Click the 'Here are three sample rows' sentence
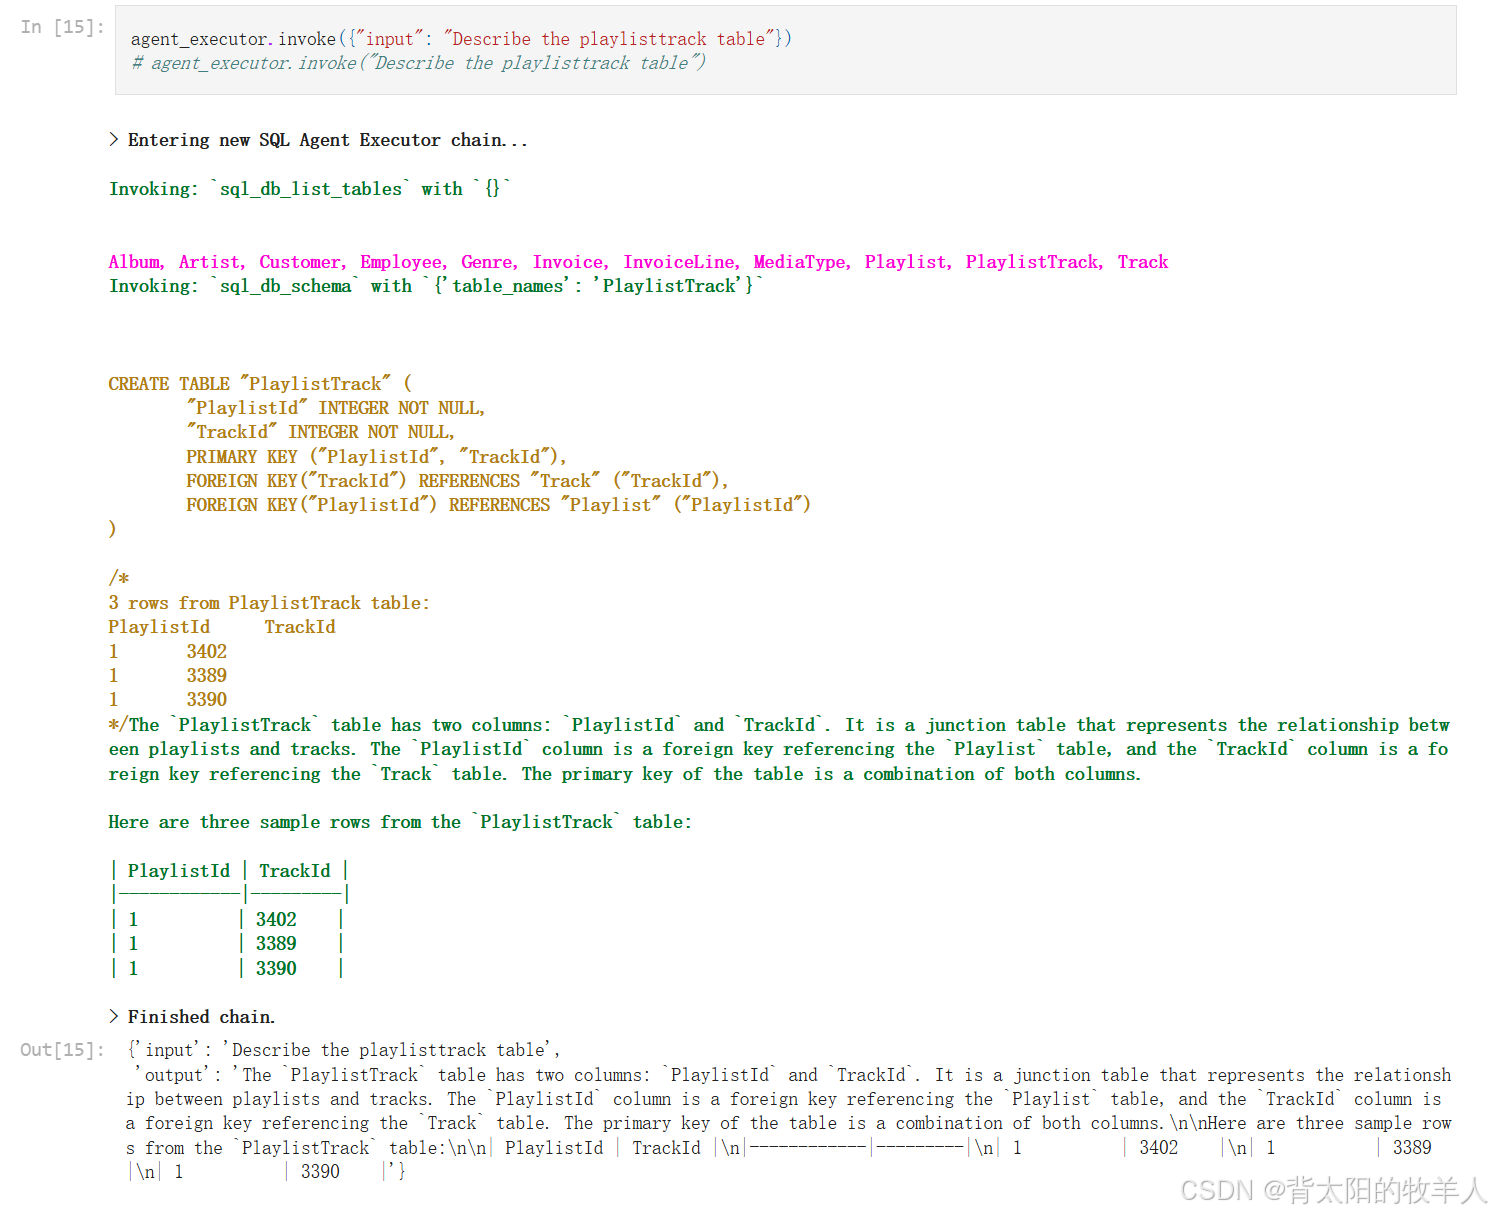This screenshot has width=1492, height=1216. click(x=400, y=822)
